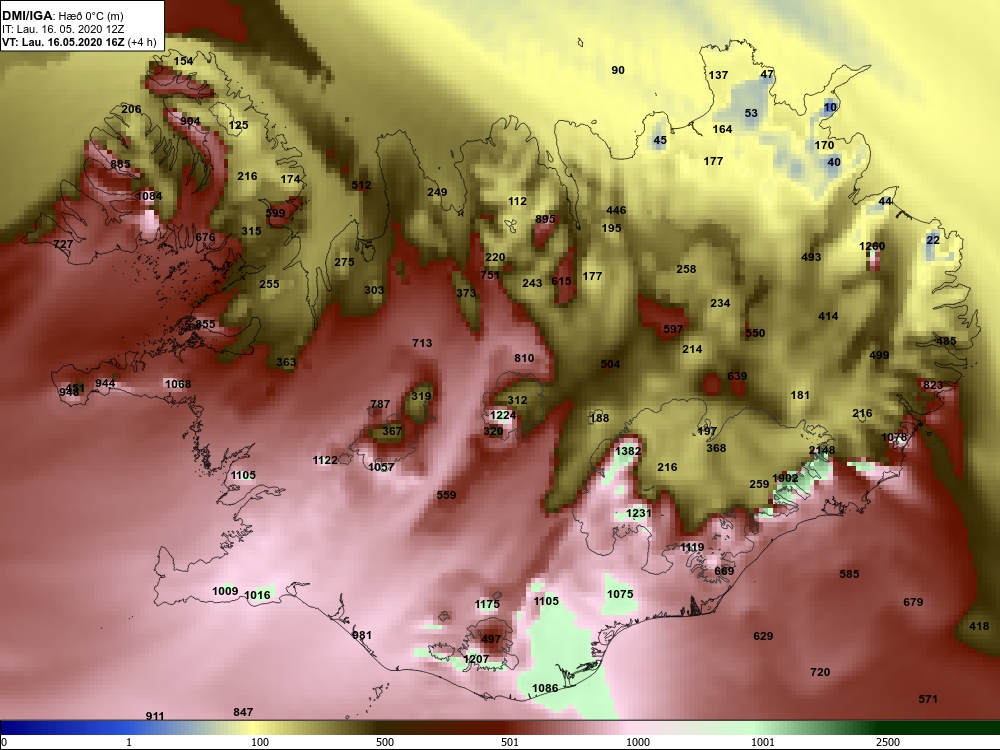Click the map value '497'

[490, 639]
